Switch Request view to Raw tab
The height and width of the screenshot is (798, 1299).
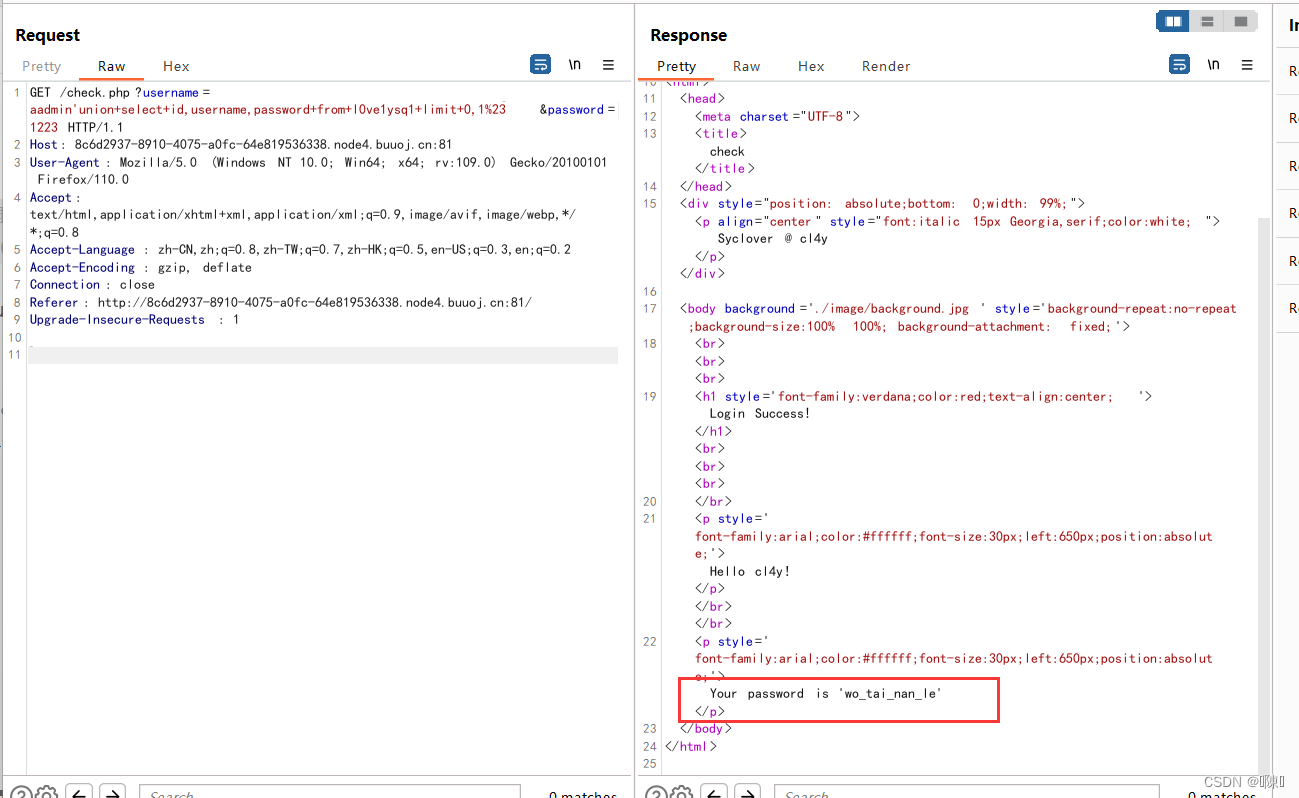pos(112,66)
